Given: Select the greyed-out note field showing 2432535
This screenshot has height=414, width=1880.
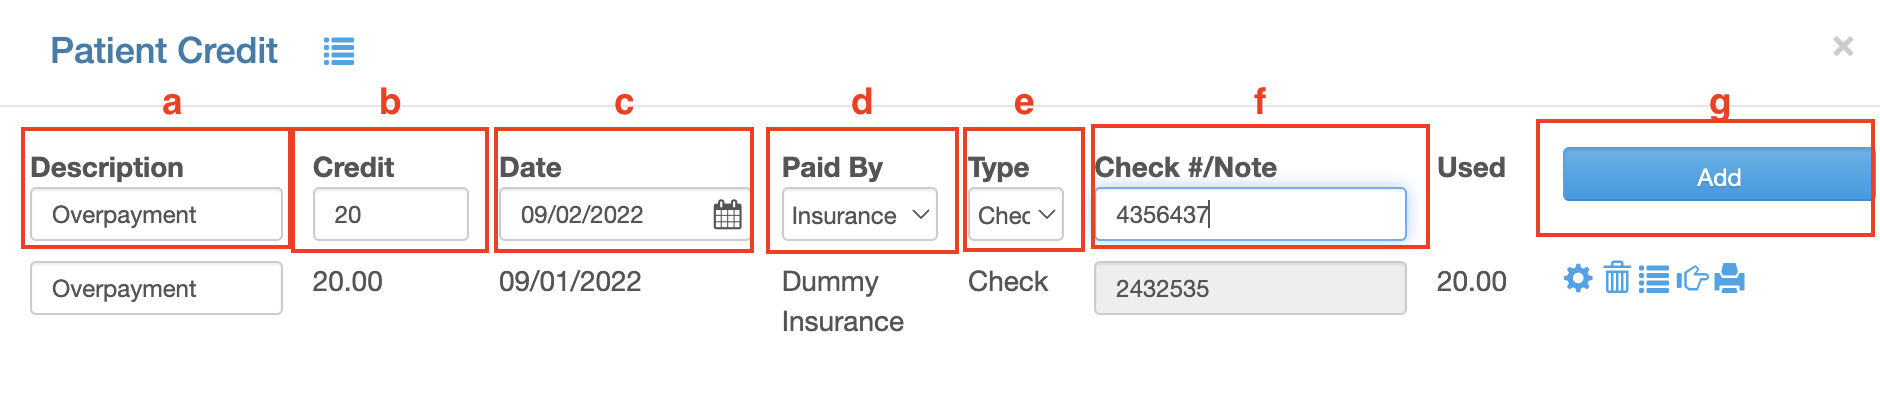Looking at the screenshot, I should point(1250,288).
